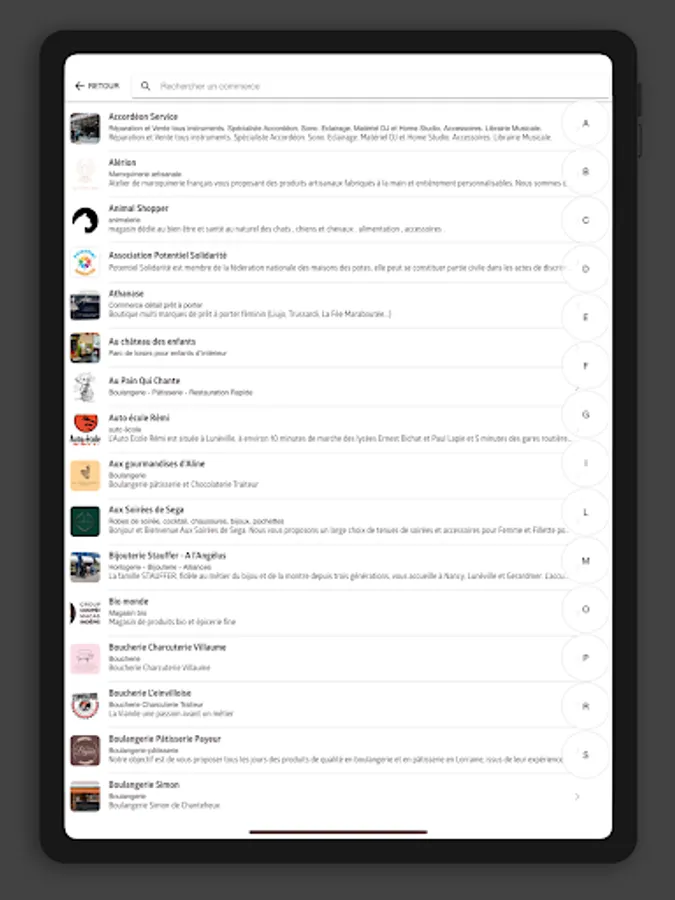
Task: Open the Au Pain Qui Chante listing
Action: pyautogui.click(x=319, y=387)
